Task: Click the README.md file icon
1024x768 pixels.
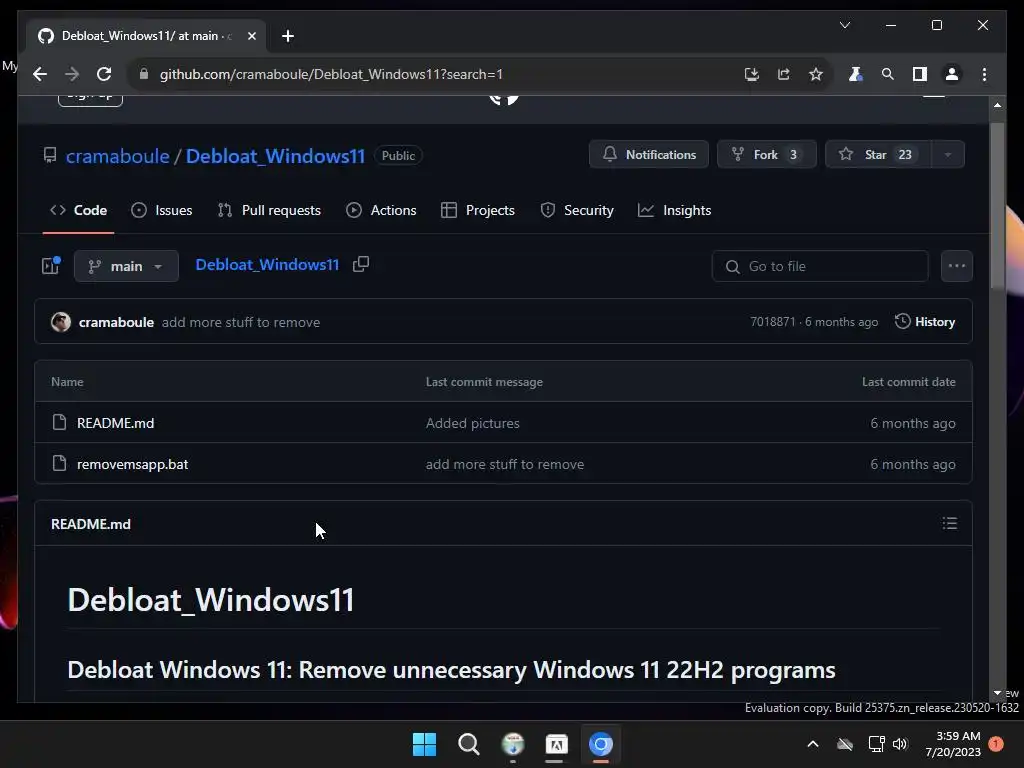Action: tap(59, 423)
